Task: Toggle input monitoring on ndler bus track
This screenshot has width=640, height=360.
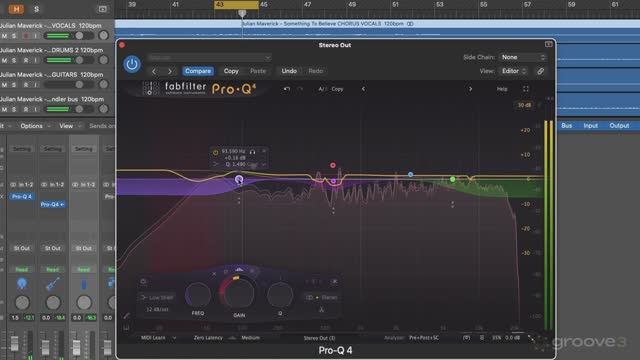Action: pos(35,109)
